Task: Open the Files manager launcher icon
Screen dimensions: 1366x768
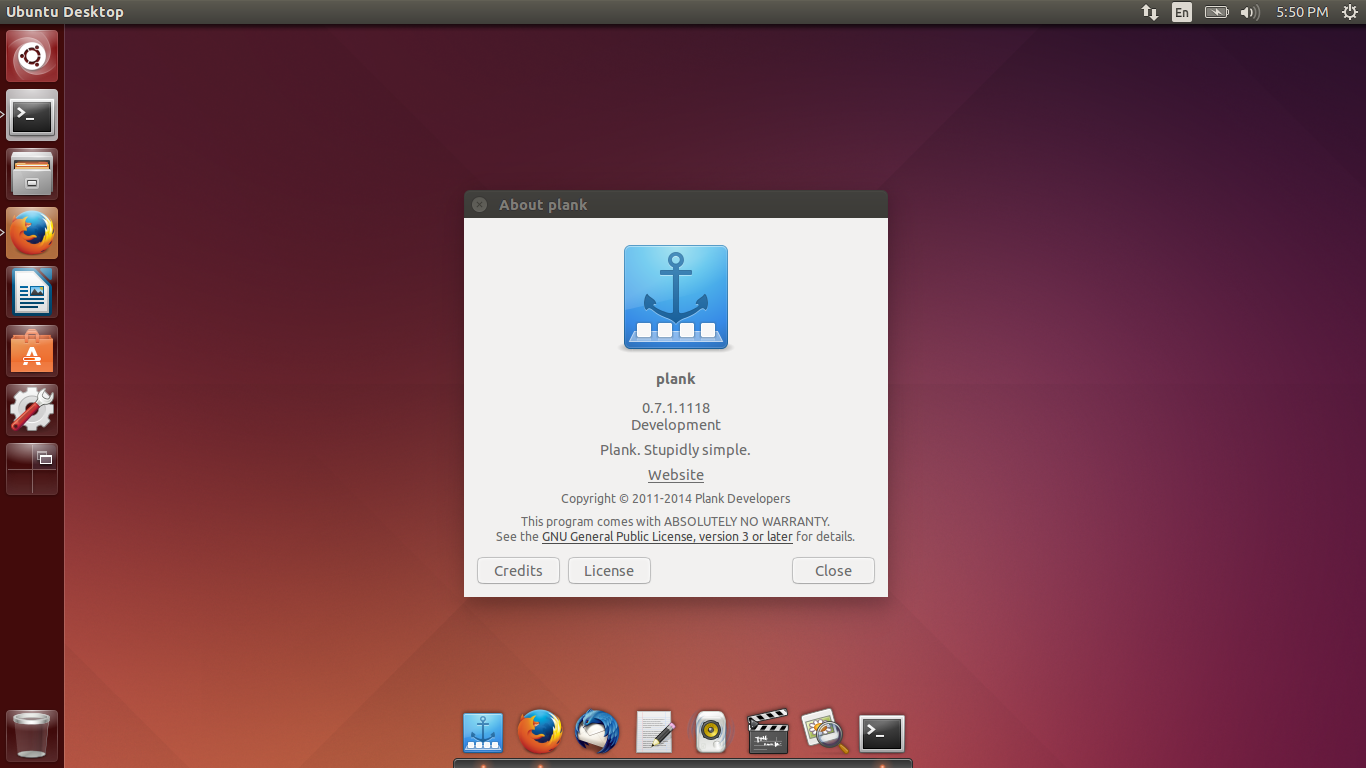Action: (32, 174)
